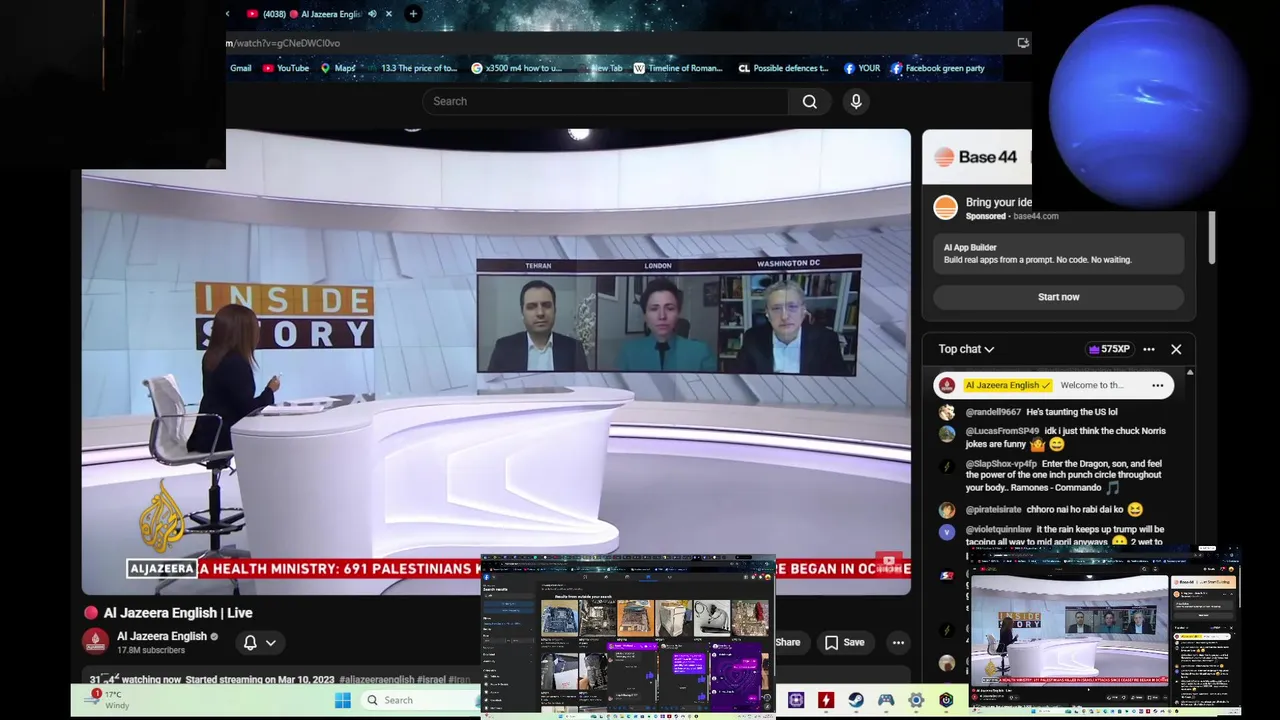Open the 'Timeline of Roman...' Wikipedia bookmark
1280x720 pixels.
tap(678, 68)
